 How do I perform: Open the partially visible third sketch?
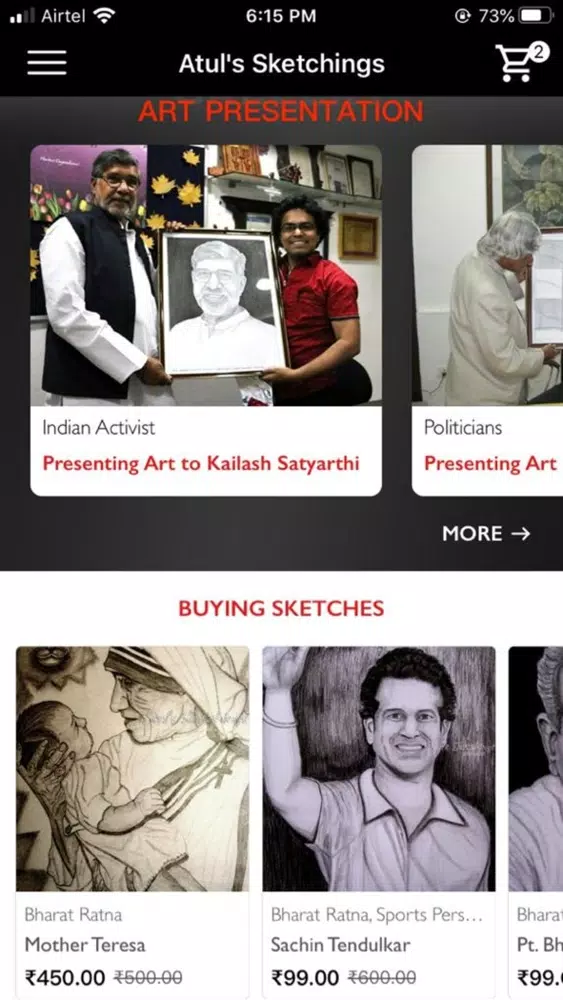(536, 823)
